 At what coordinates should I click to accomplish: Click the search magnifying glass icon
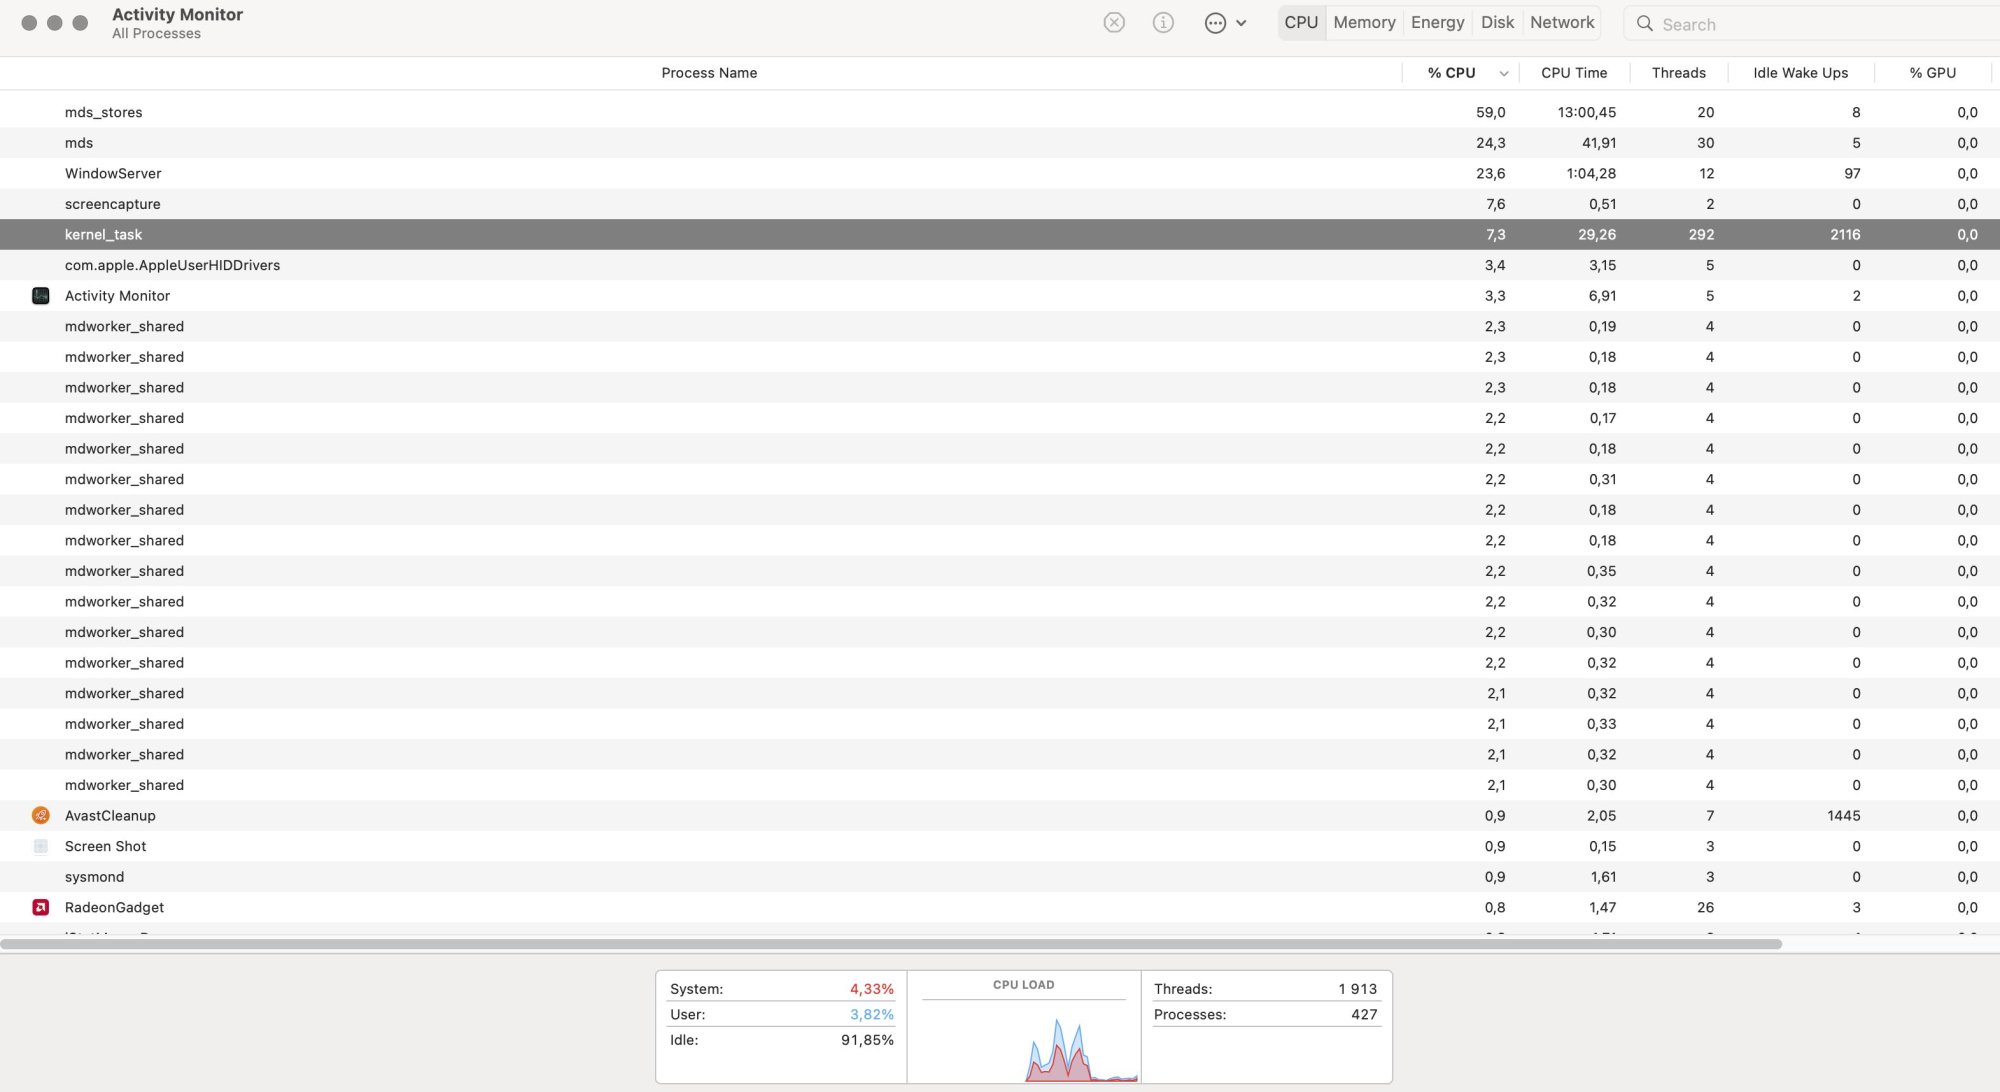pyautogui.click(x=1644, y=23)
